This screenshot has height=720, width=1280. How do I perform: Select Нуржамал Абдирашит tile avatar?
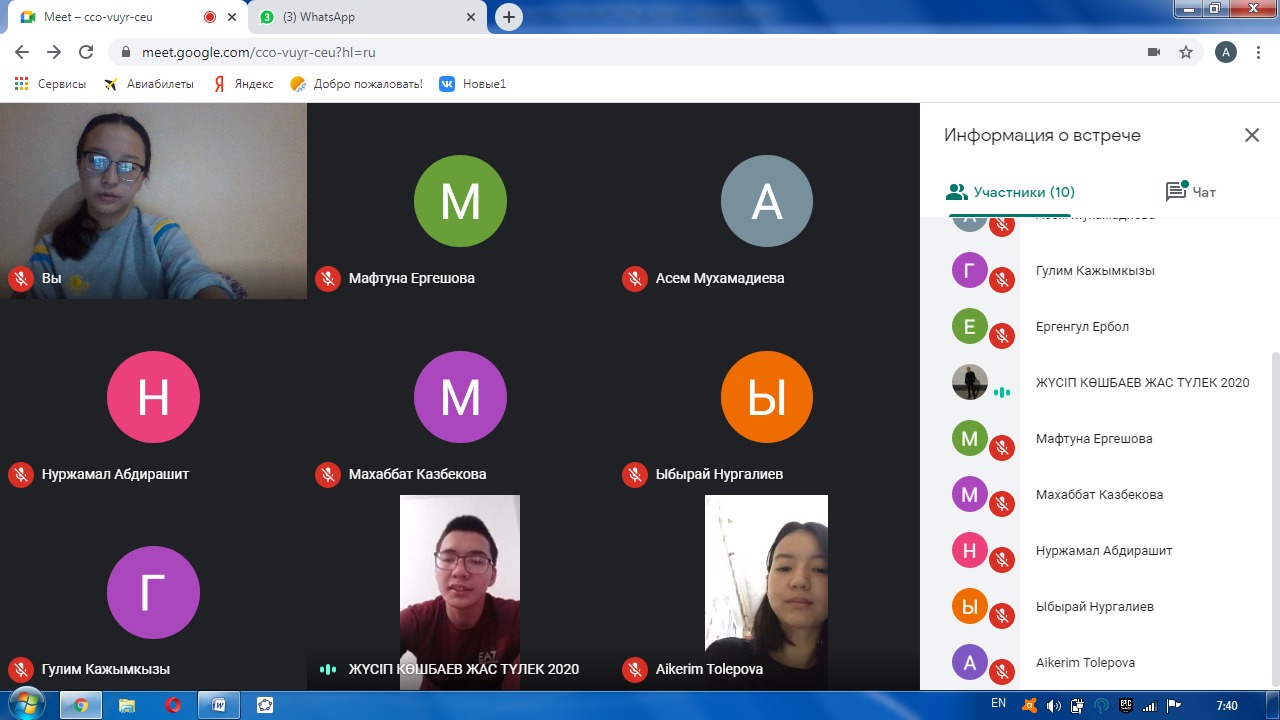point(153,397)
